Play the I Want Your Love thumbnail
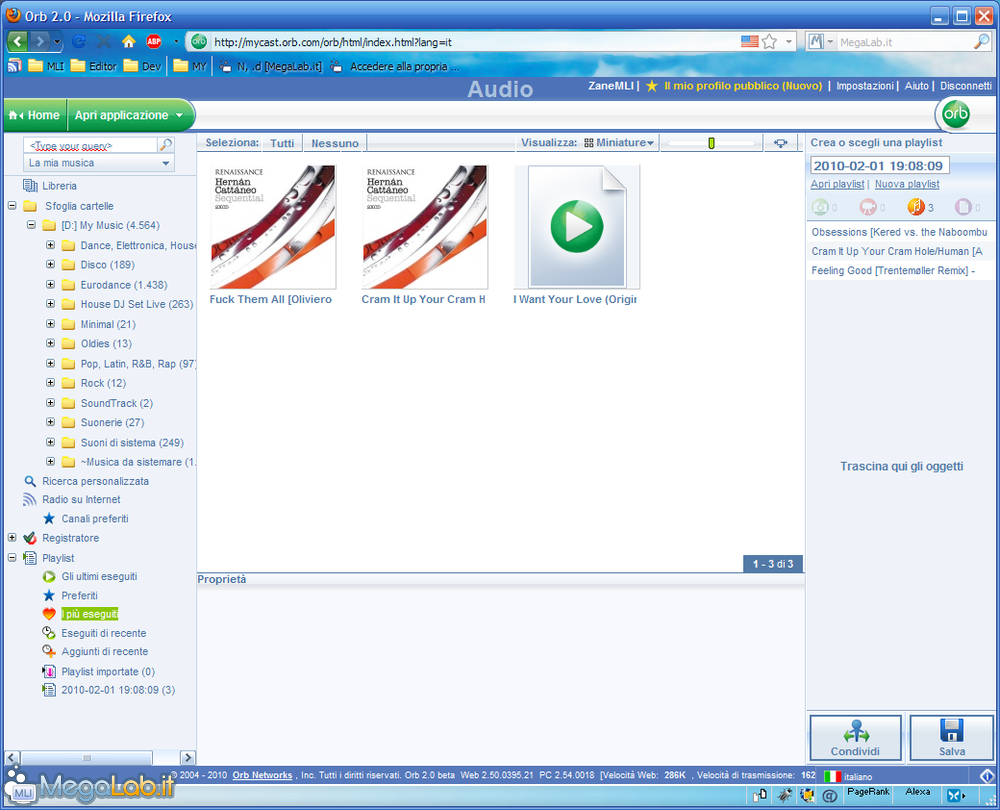 tap(577, 227)
